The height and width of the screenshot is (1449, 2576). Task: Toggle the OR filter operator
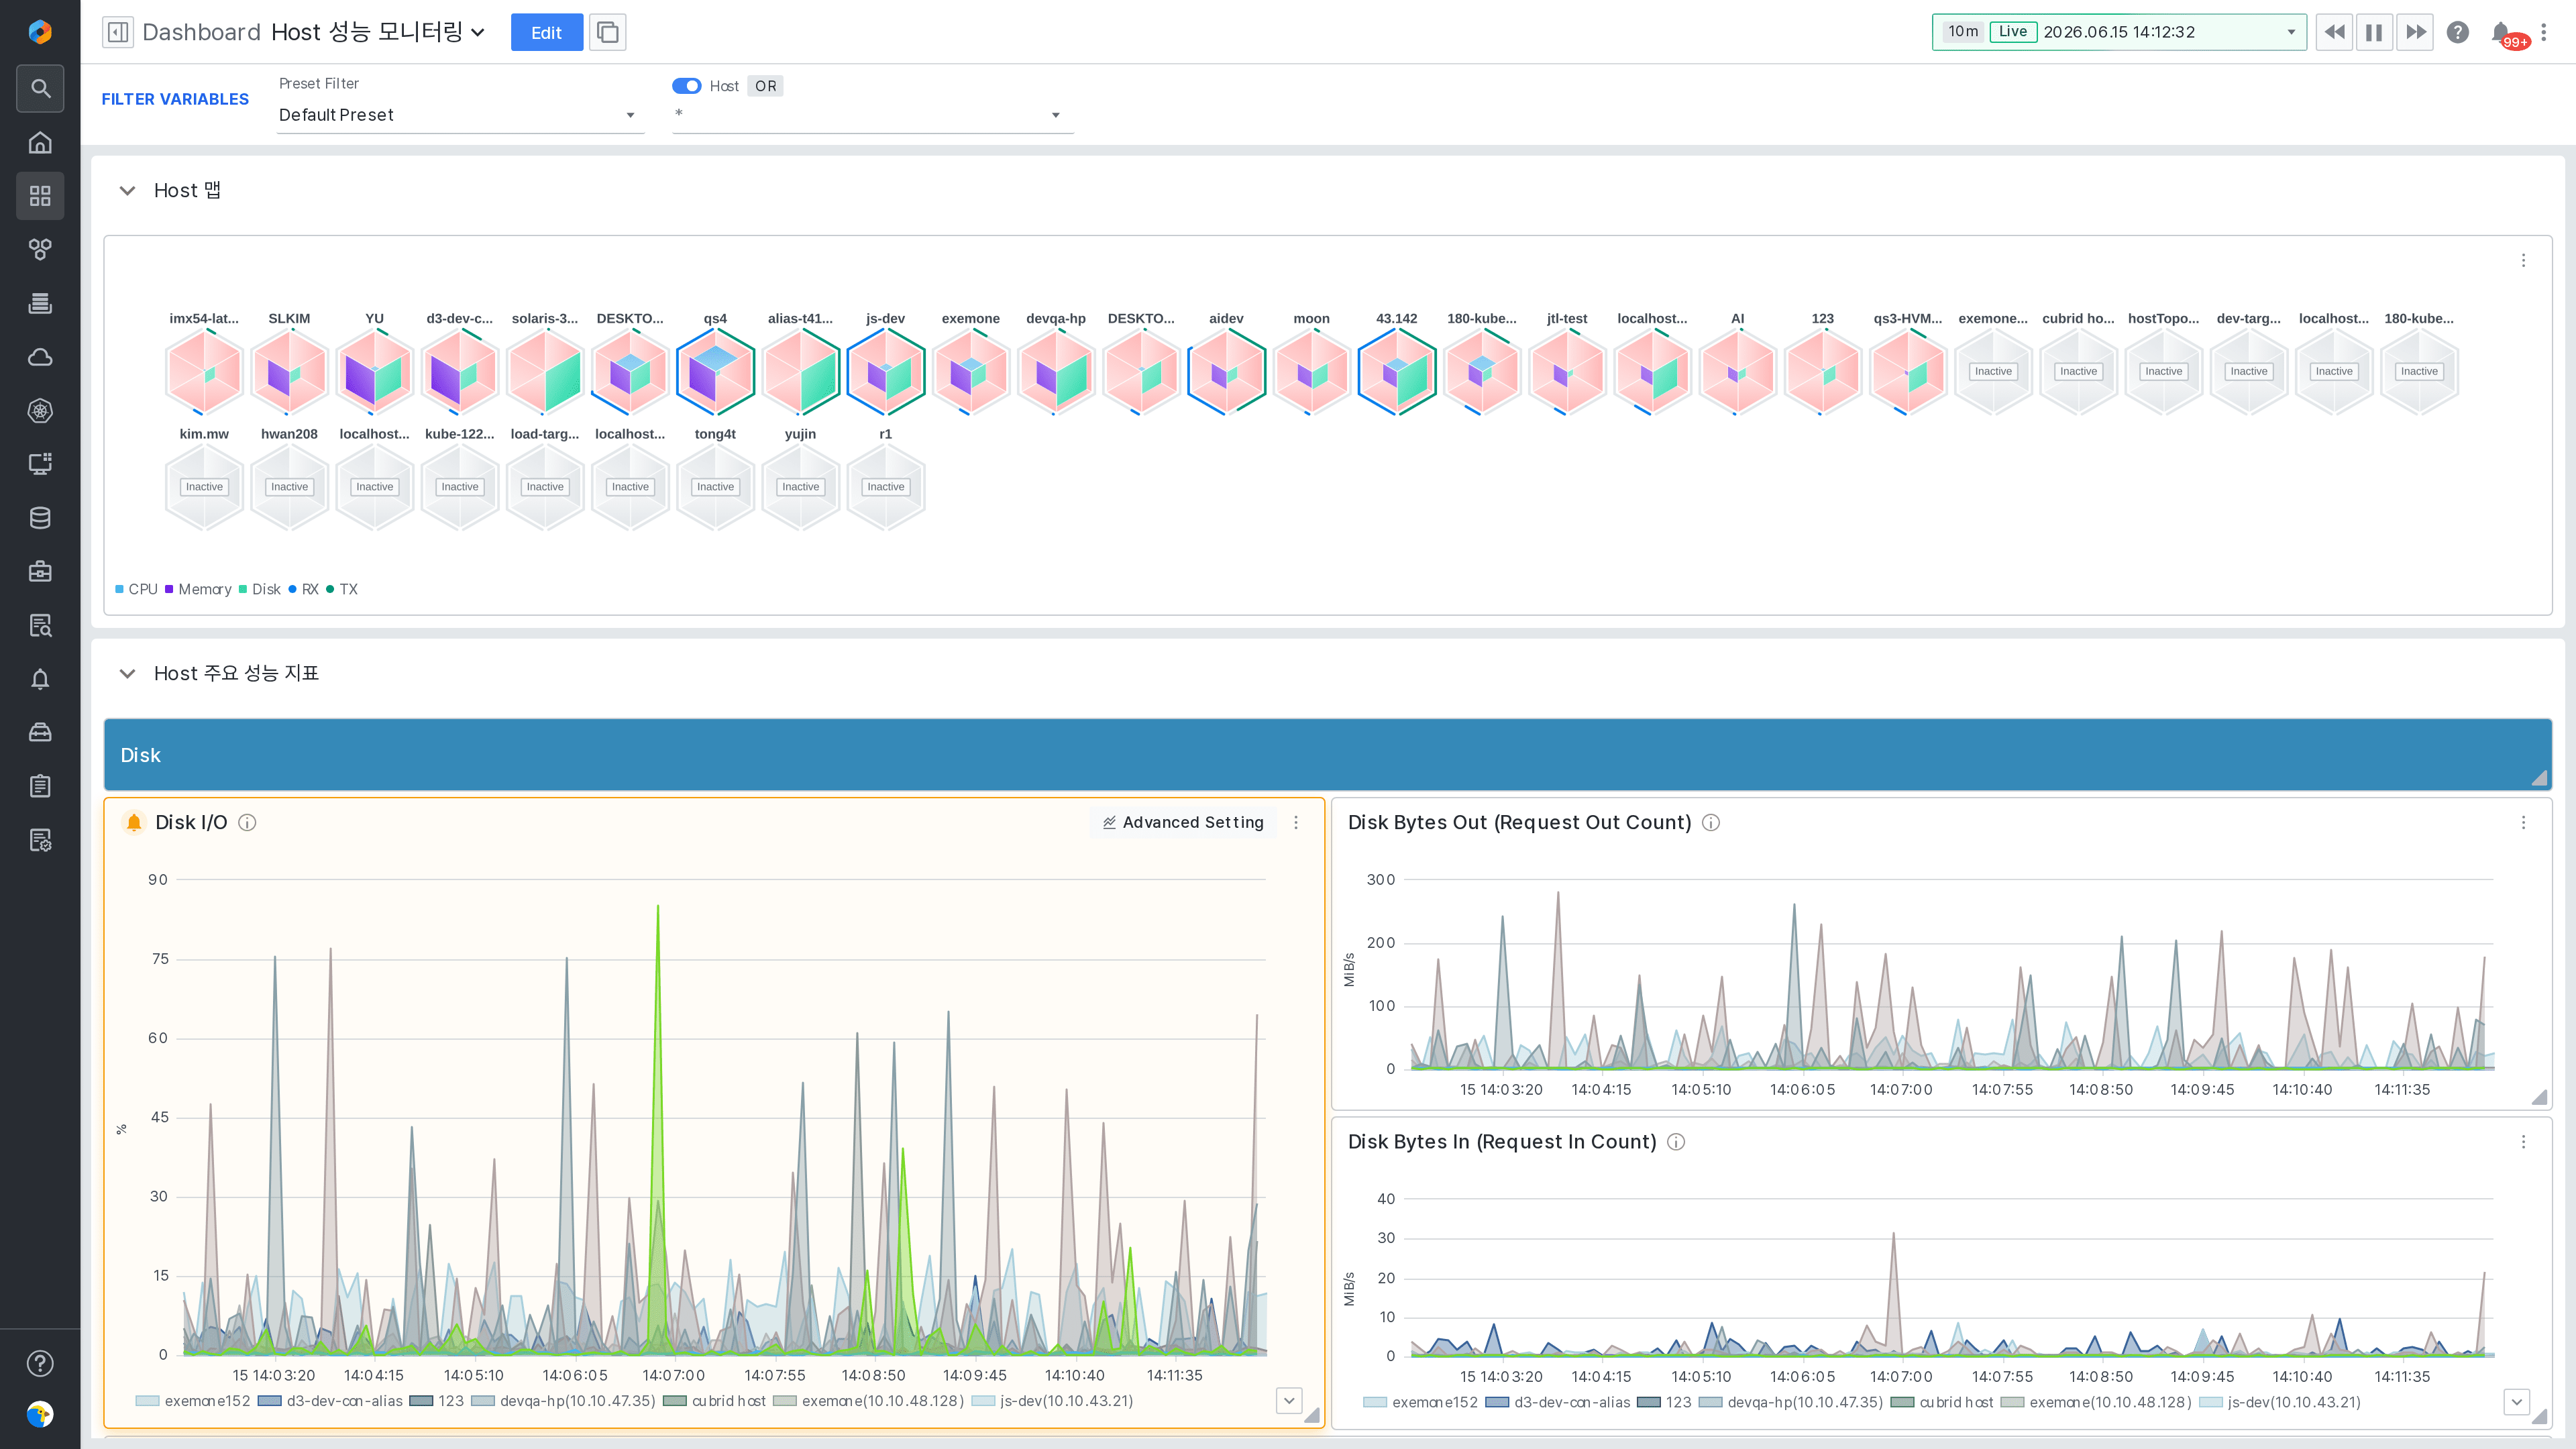coord(765,86)
